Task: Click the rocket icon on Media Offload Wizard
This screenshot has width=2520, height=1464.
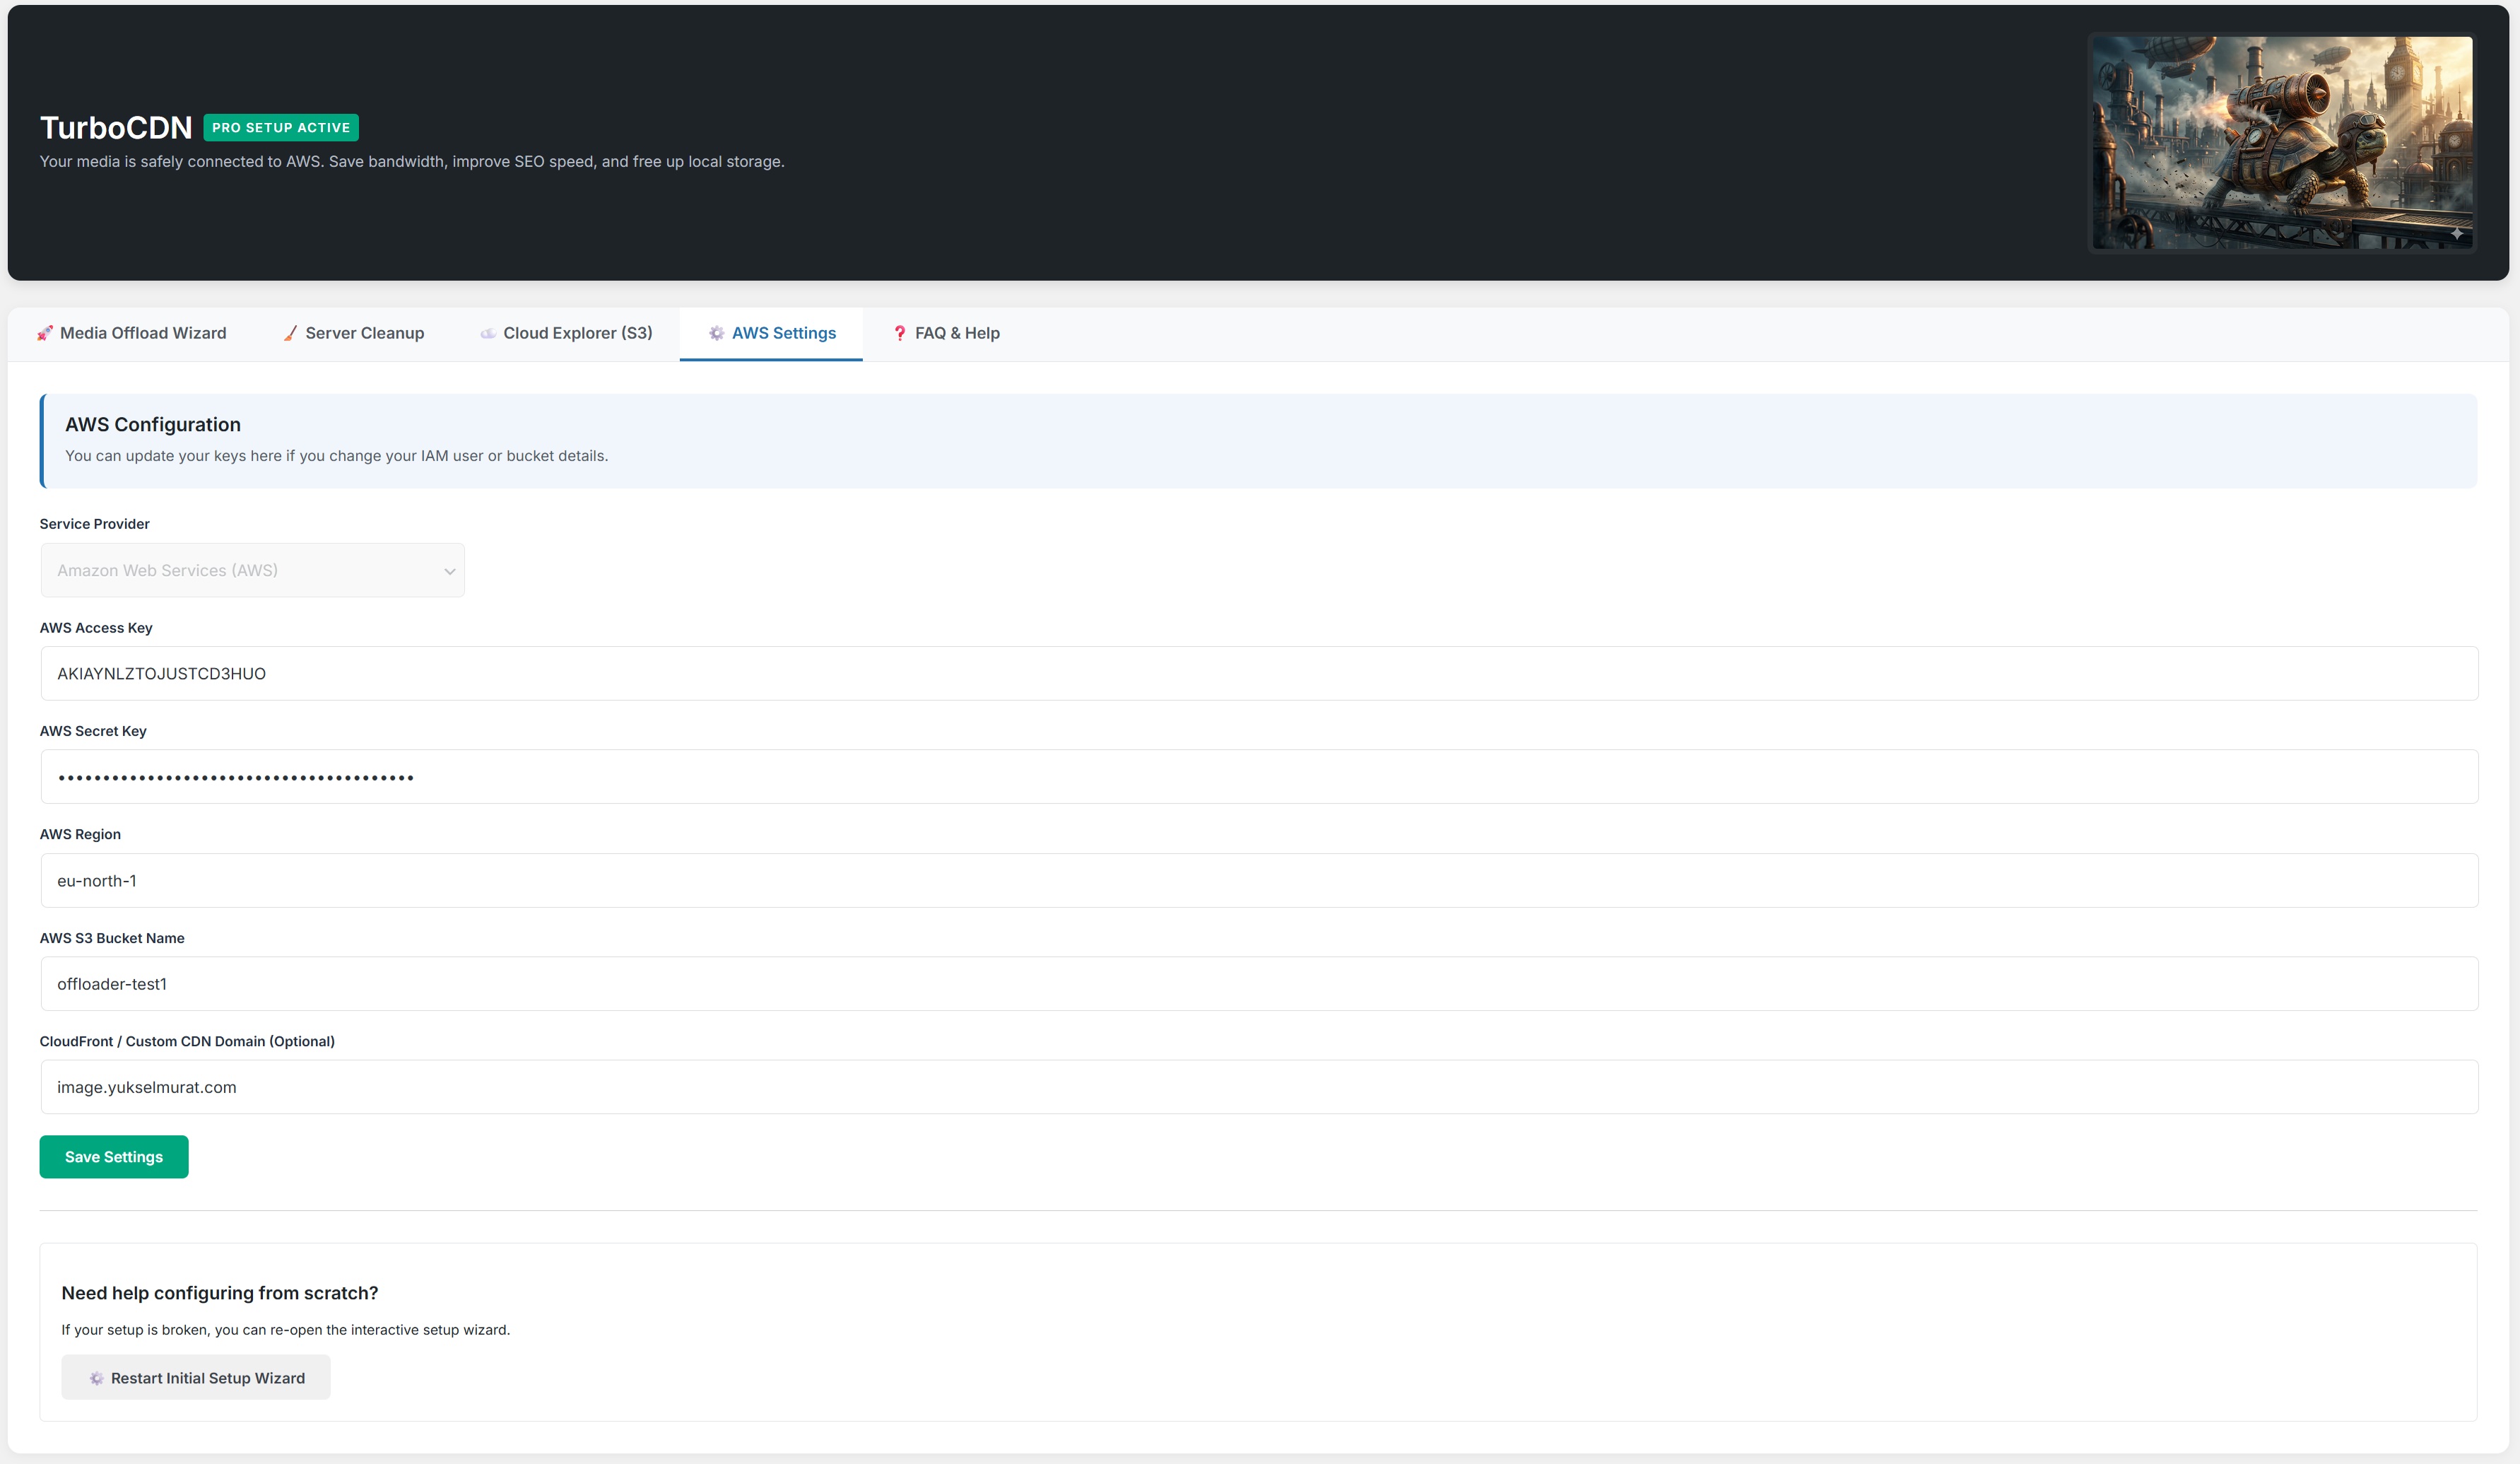Action: point(44,333)
